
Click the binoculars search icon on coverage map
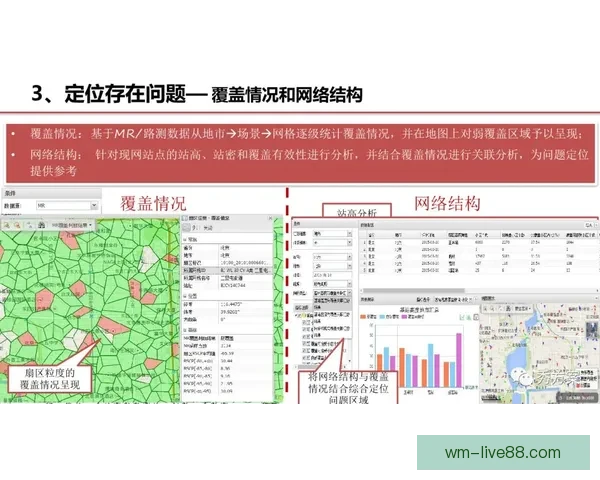tap(41, 225)
